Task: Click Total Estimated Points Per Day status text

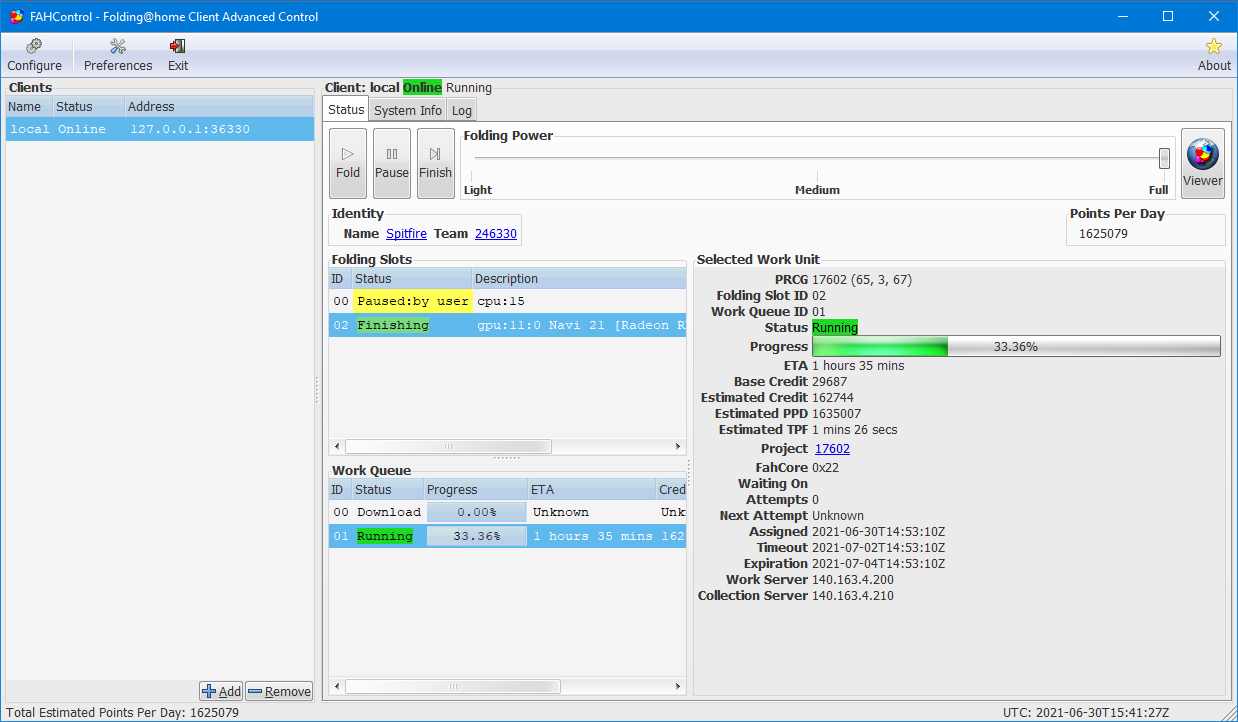Action: [x=122, y=713]
